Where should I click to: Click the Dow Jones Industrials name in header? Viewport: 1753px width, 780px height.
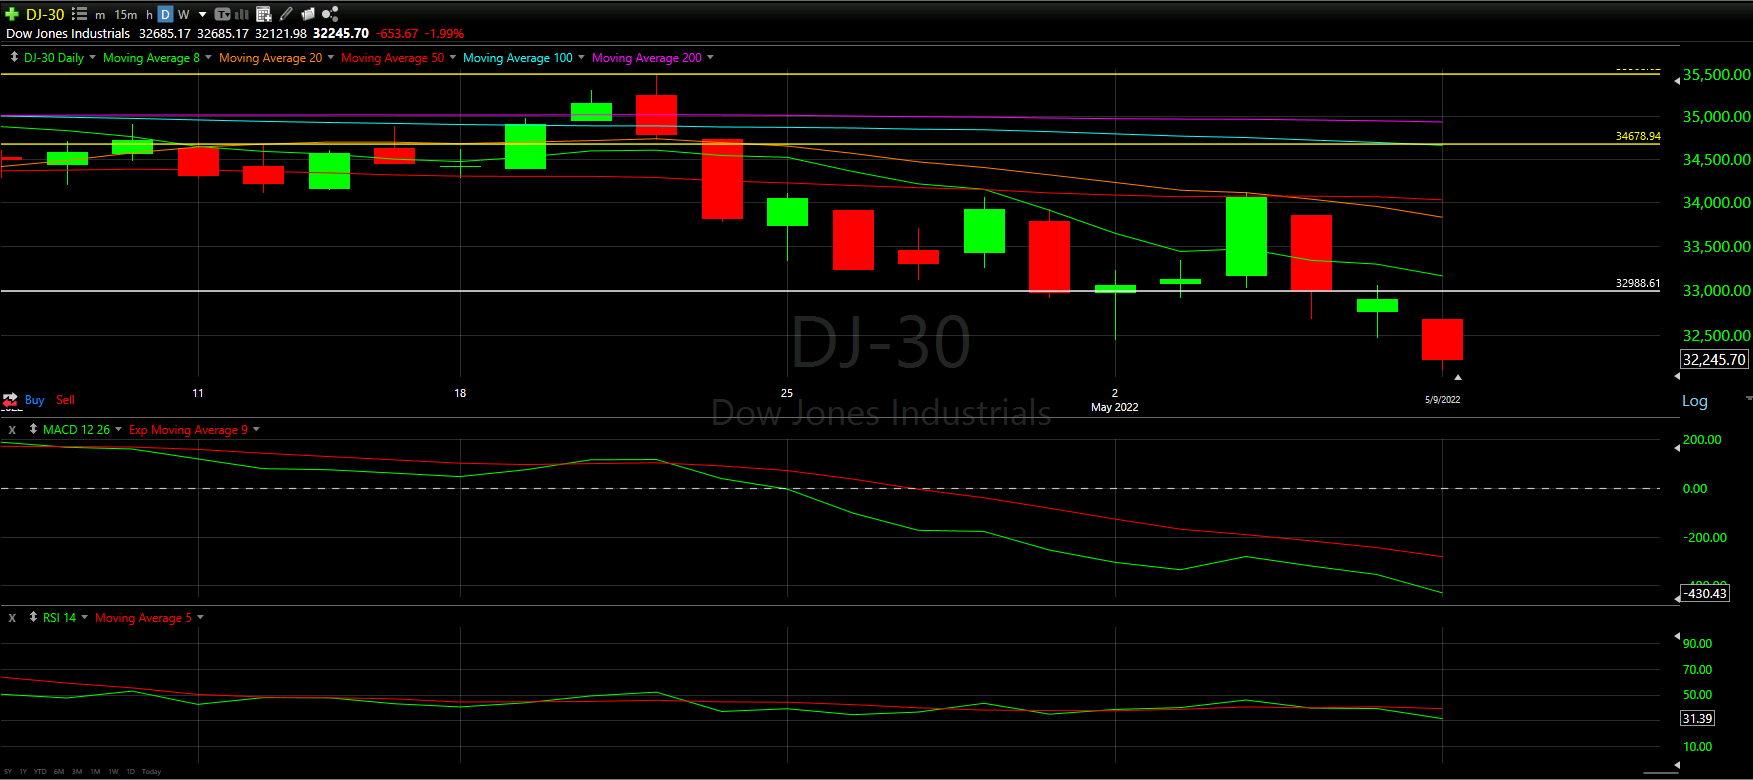[68, 33]
